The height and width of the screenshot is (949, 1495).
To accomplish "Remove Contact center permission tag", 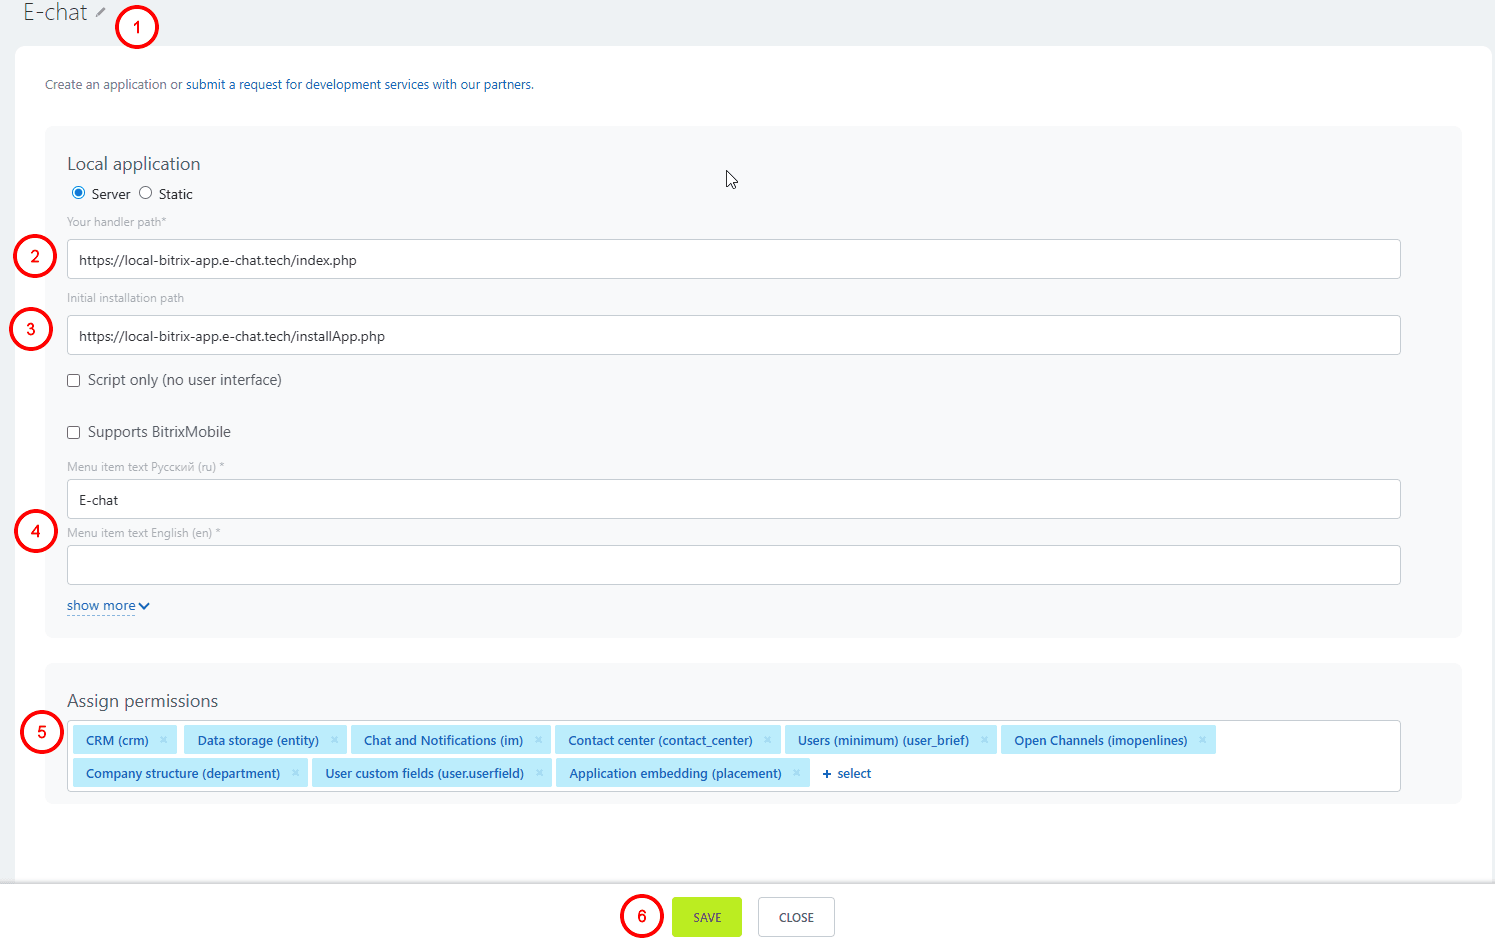I will pyautogui.click(x=767, y=740).
